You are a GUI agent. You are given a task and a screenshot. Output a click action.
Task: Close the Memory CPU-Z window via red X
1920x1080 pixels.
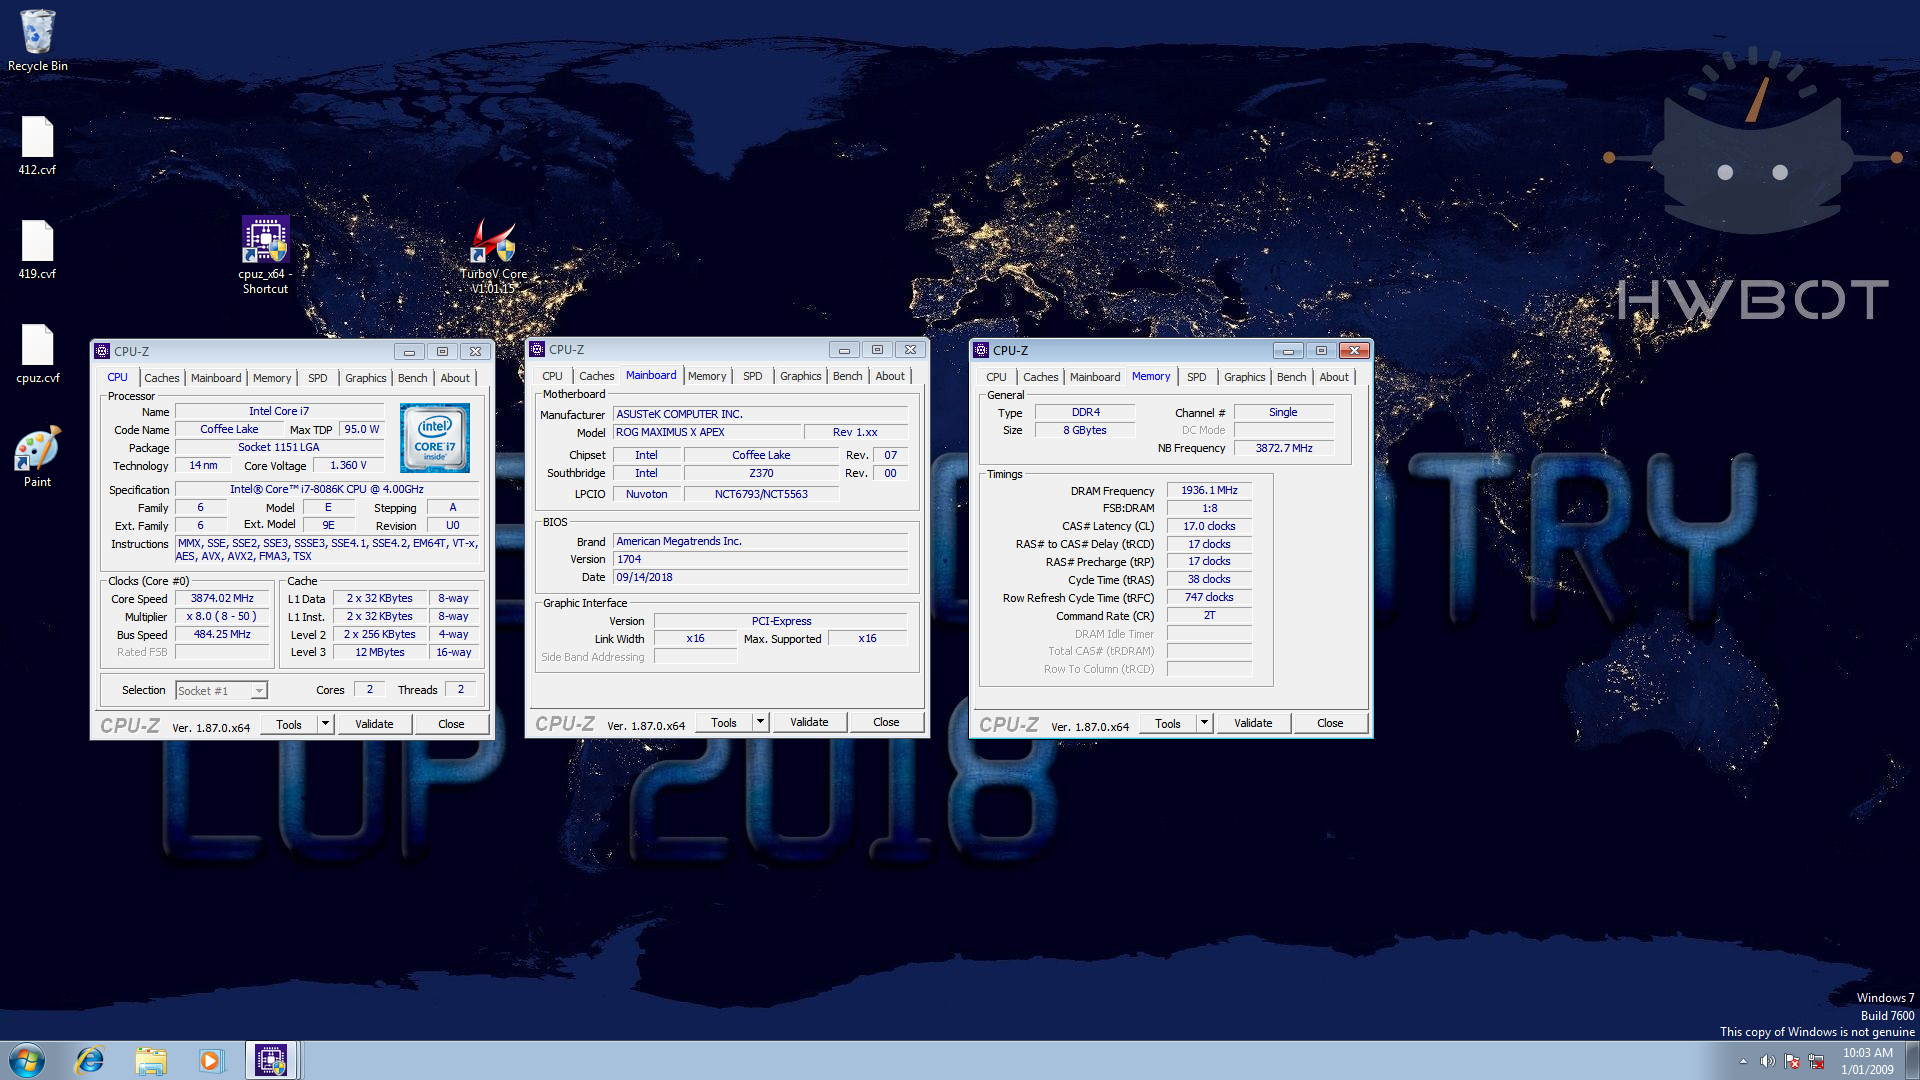[x=1354, y=350]
